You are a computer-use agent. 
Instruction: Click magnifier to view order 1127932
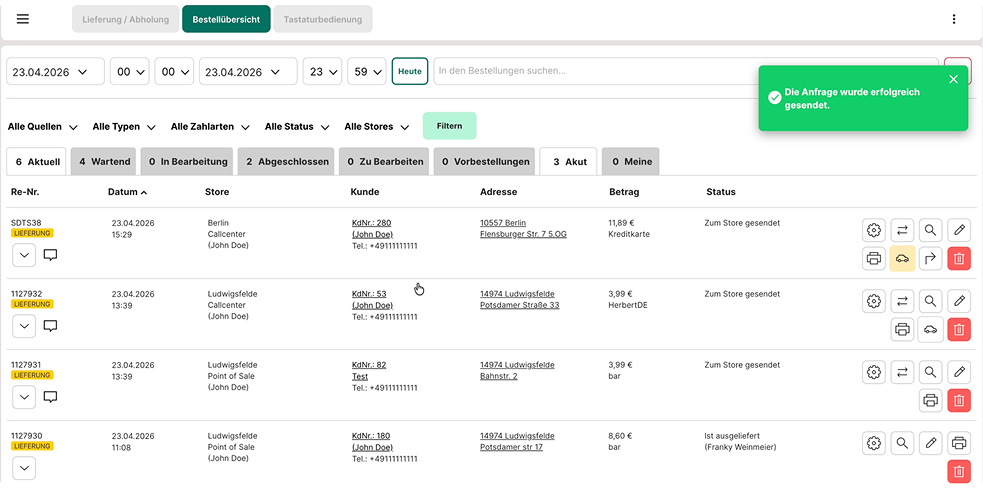tap(930, 301)
